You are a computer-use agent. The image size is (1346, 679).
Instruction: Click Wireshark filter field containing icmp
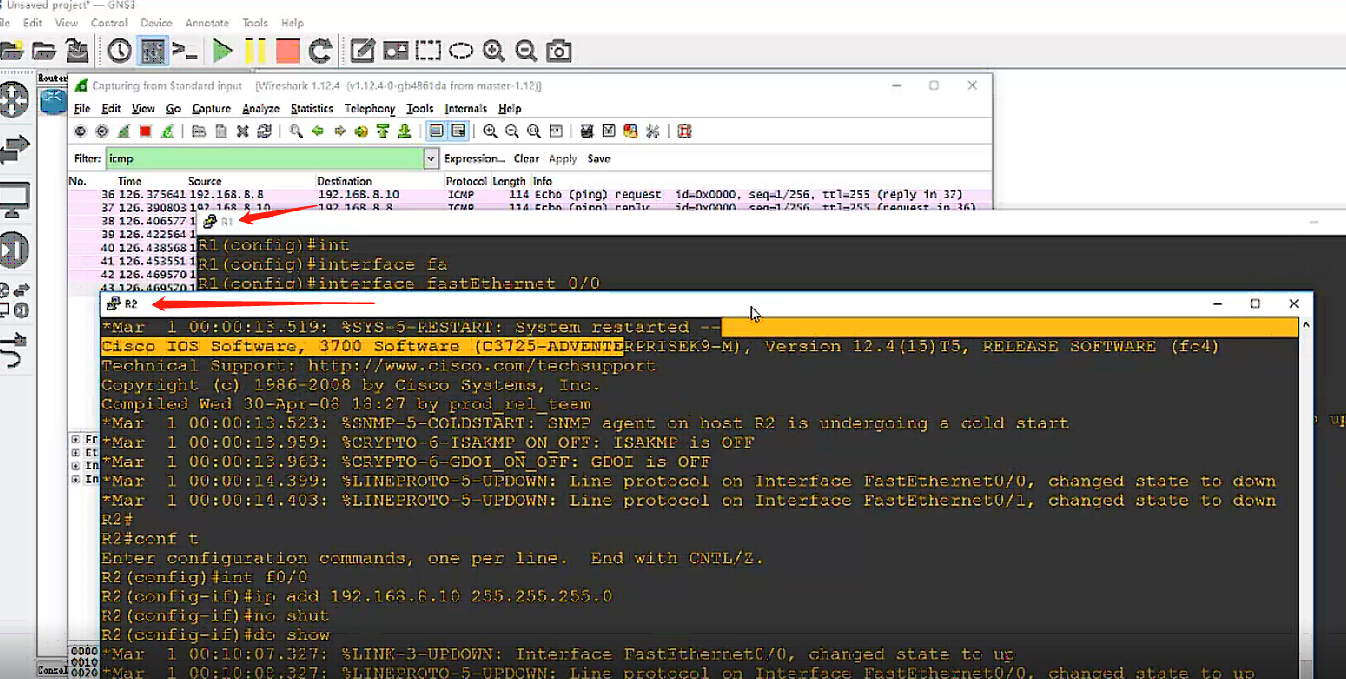coord(264,158)
